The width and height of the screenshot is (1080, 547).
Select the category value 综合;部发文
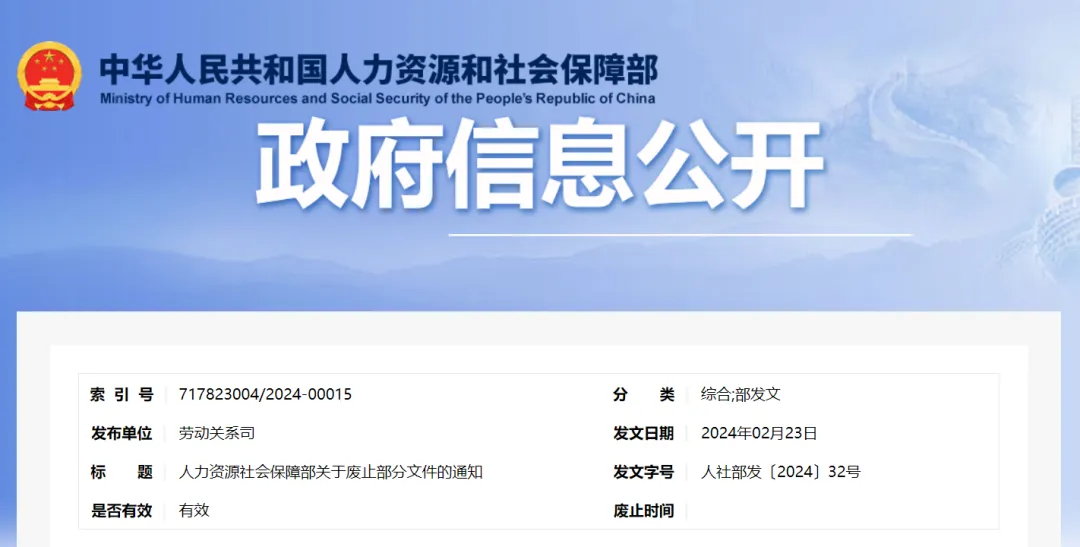point(741,394)
